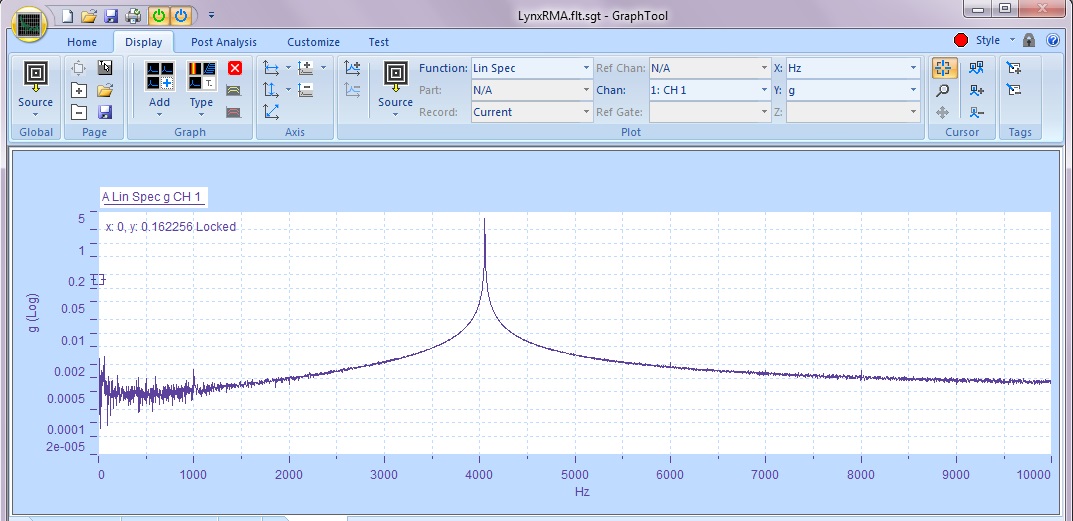
Task: Go to the Customize tab
Action: pos(313,42)
